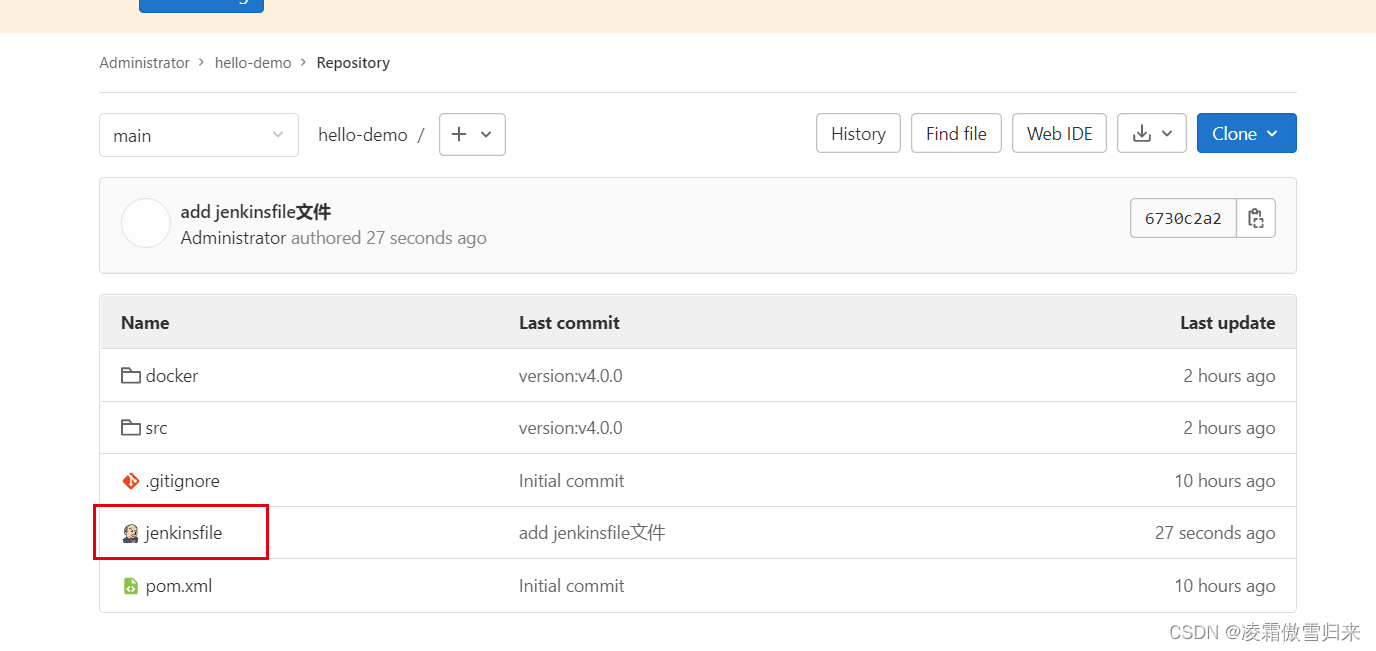This screenshot has height=651, width=1376.
Task: Open the commit 6730c2a2 link
Action: tap(1183, 218)
